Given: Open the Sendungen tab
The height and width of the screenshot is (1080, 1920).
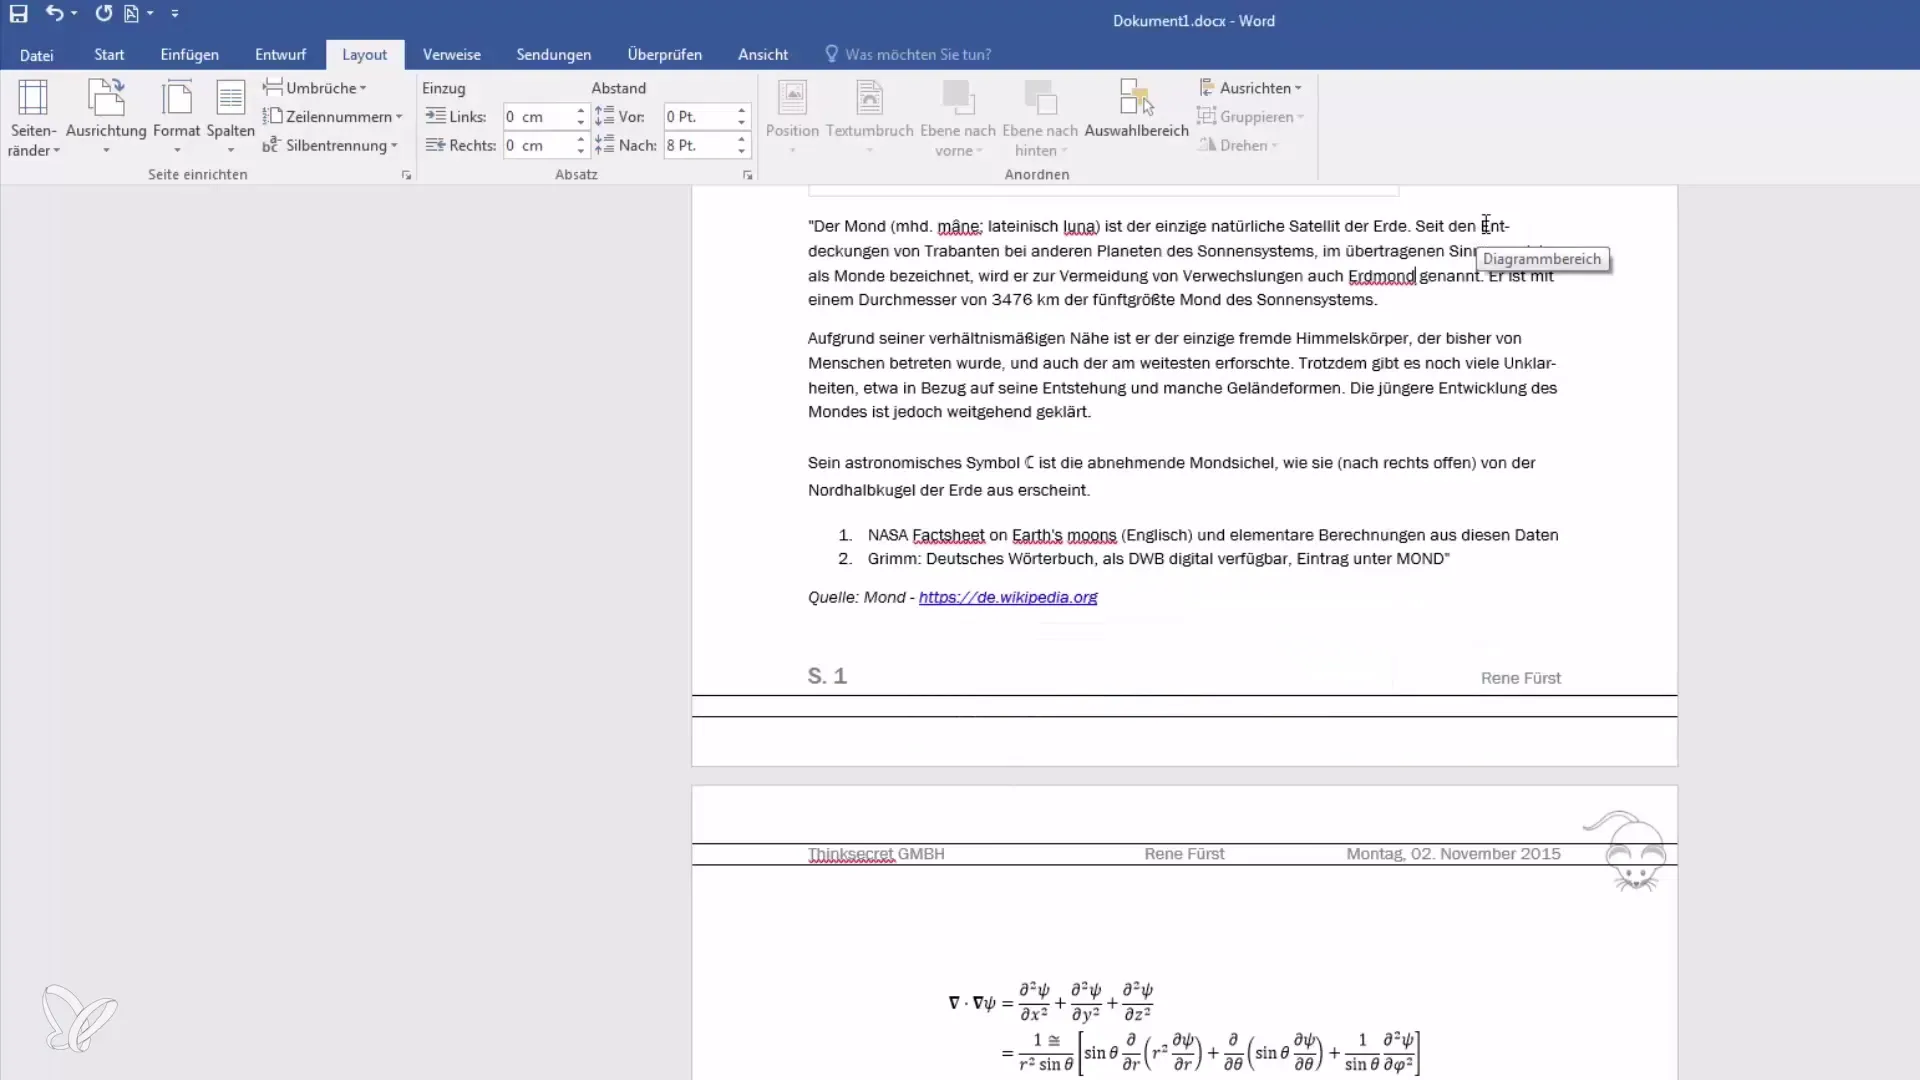Looking at the screenshot, I should click(553, 55).
